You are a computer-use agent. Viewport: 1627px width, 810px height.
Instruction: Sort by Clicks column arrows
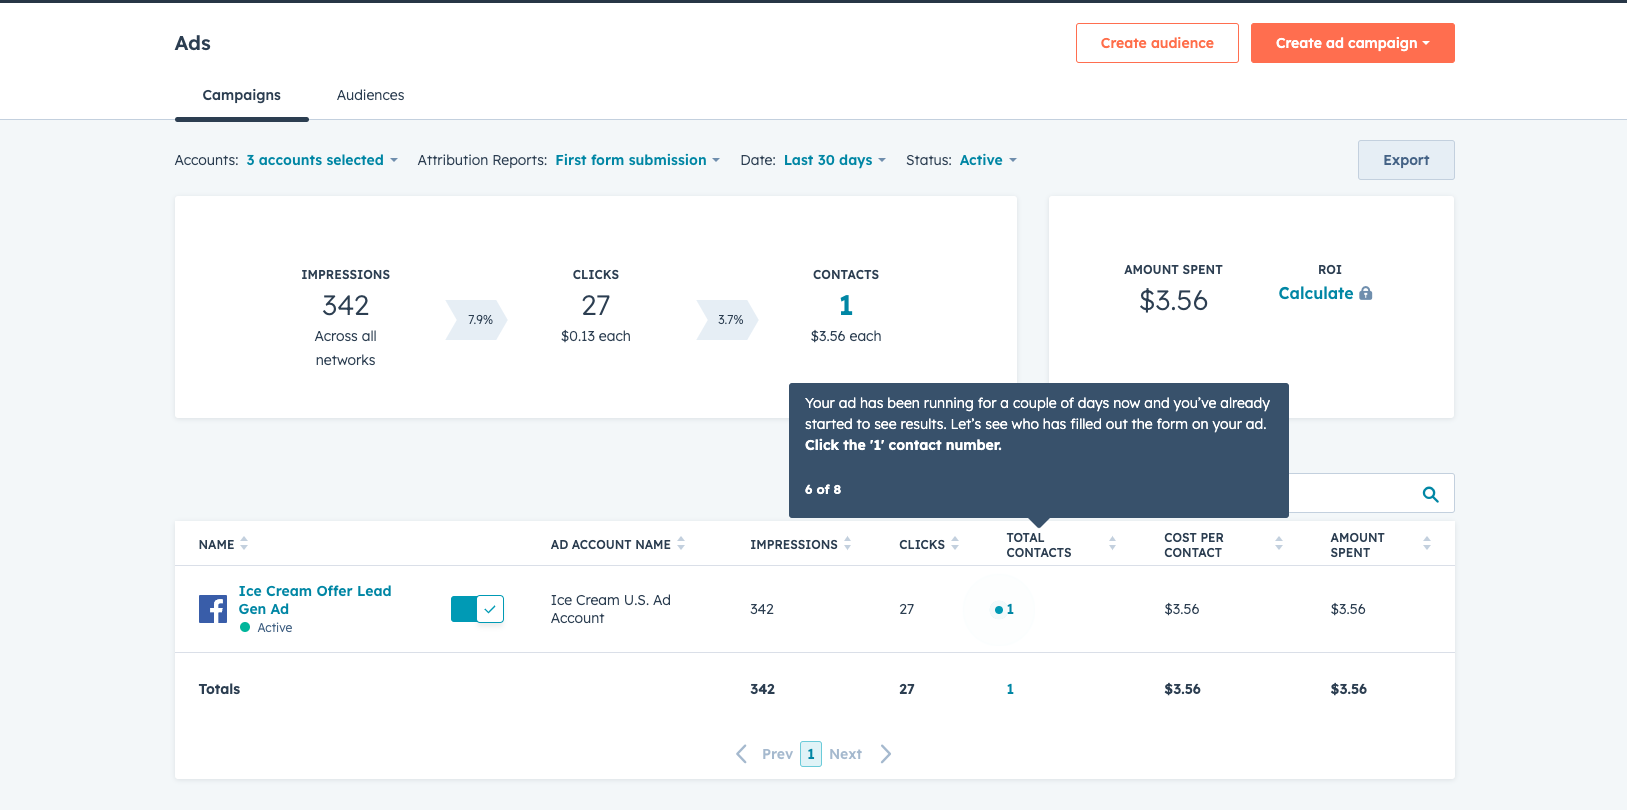pos(955,544)
